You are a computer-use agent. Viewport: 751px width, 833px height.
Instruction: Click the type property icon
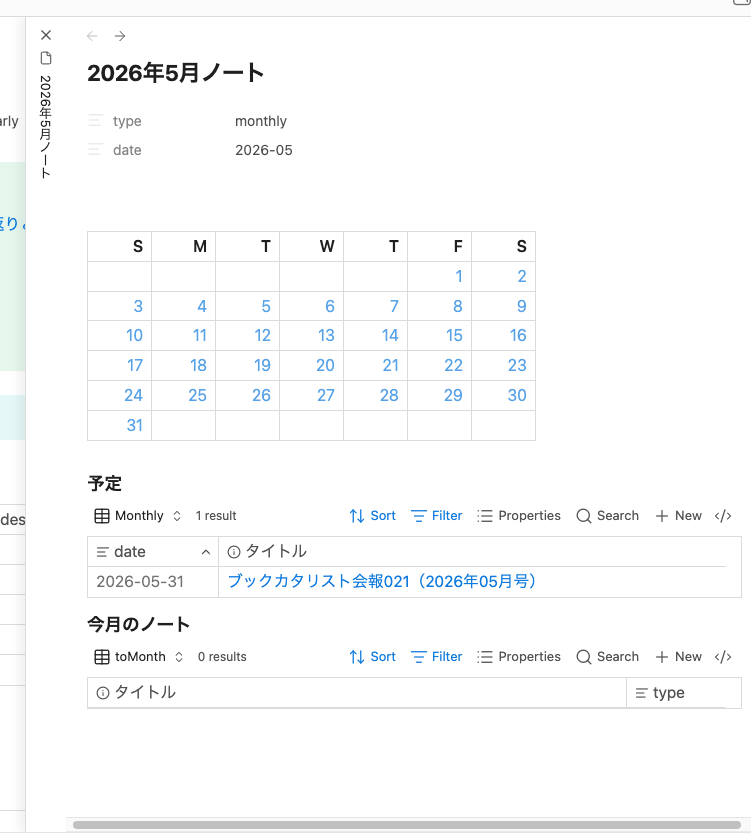click(x=96, y=121)
